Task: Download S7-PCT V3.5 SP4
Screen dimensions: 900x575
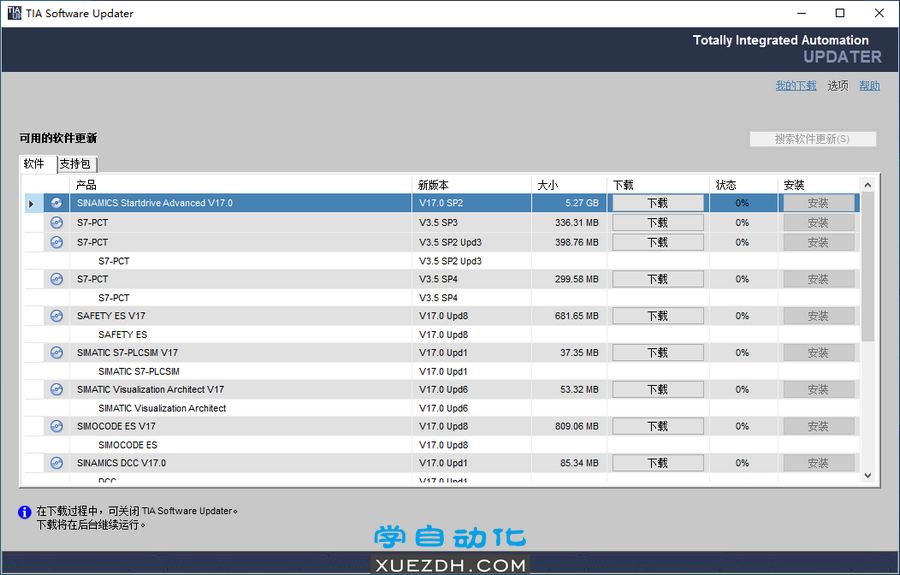Action: [658, 279]
